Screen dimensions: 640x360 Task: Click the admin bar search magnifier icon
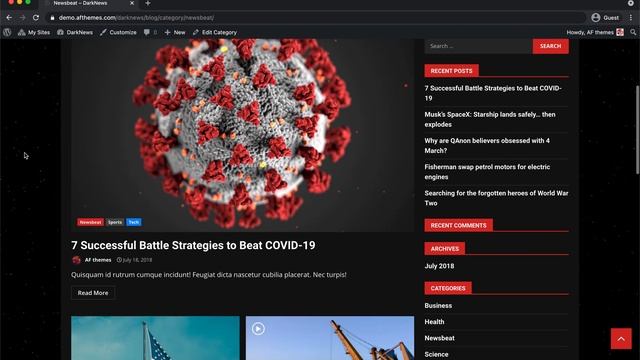pos(633,32)
